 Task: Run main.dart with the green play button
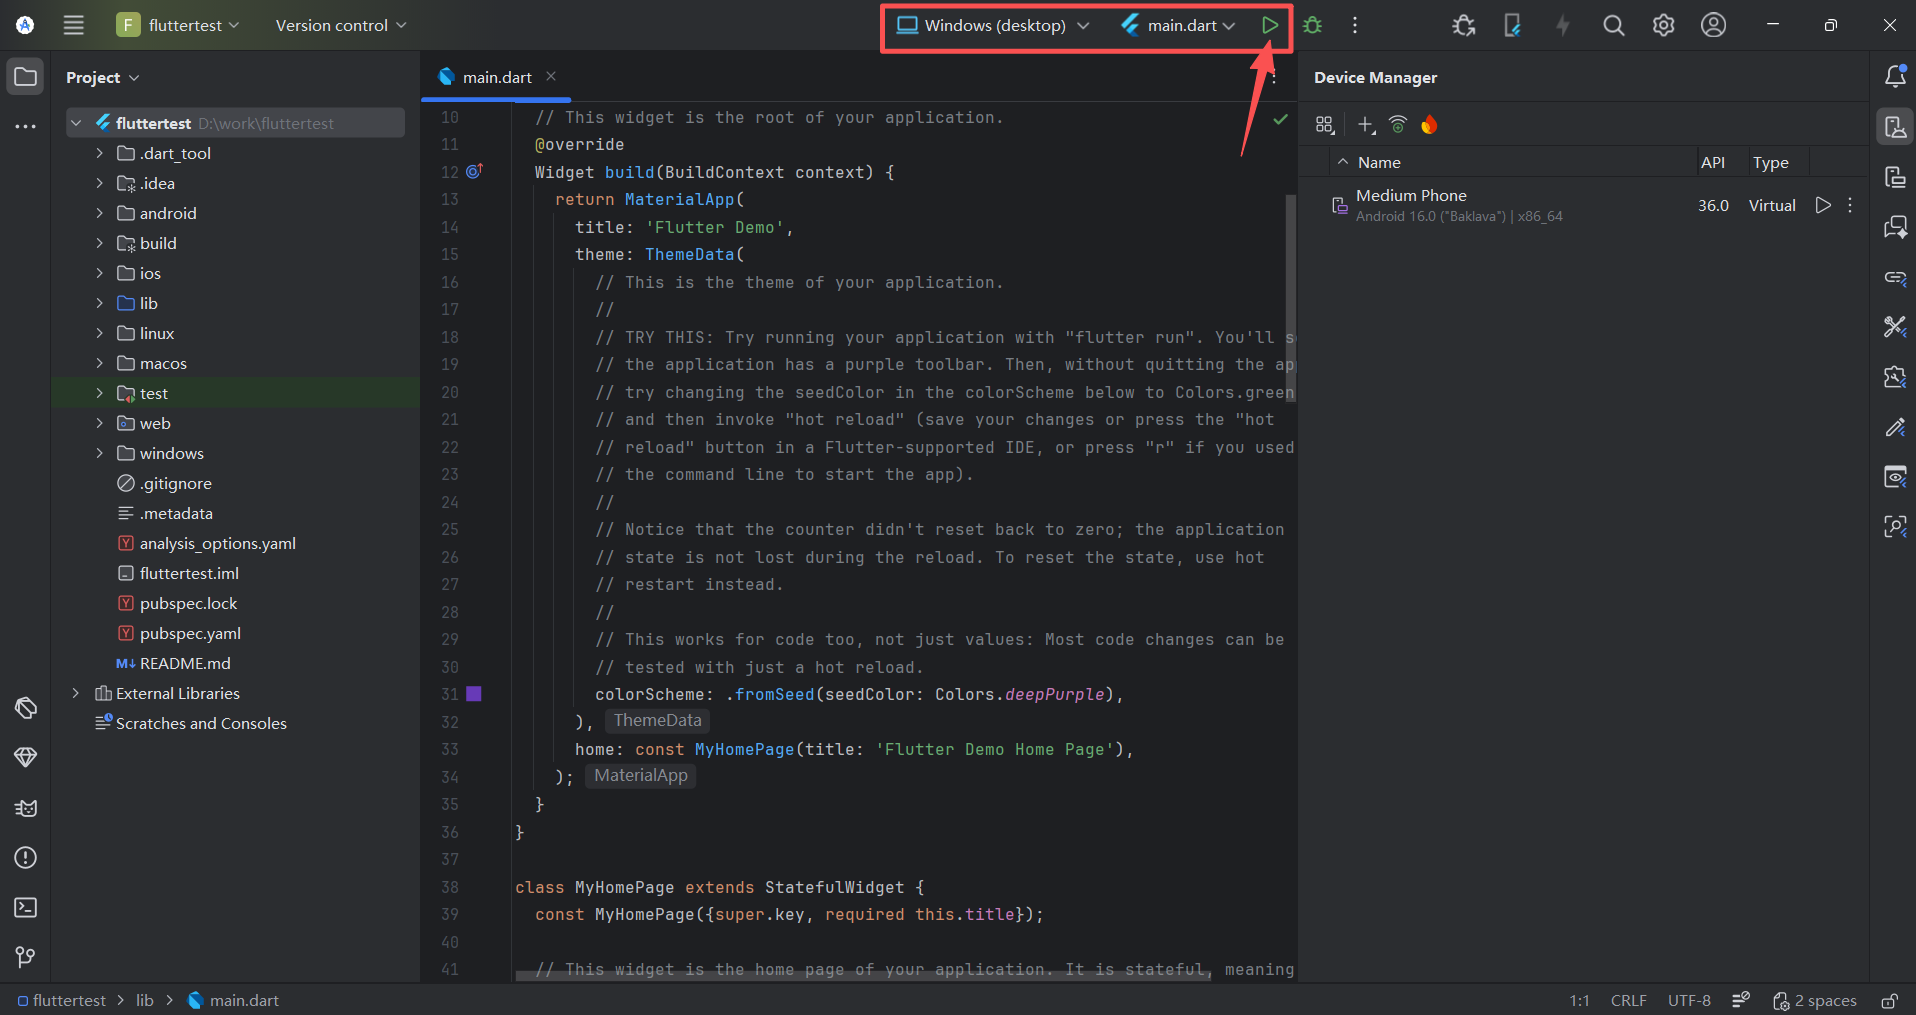(x=1269, y=25)
